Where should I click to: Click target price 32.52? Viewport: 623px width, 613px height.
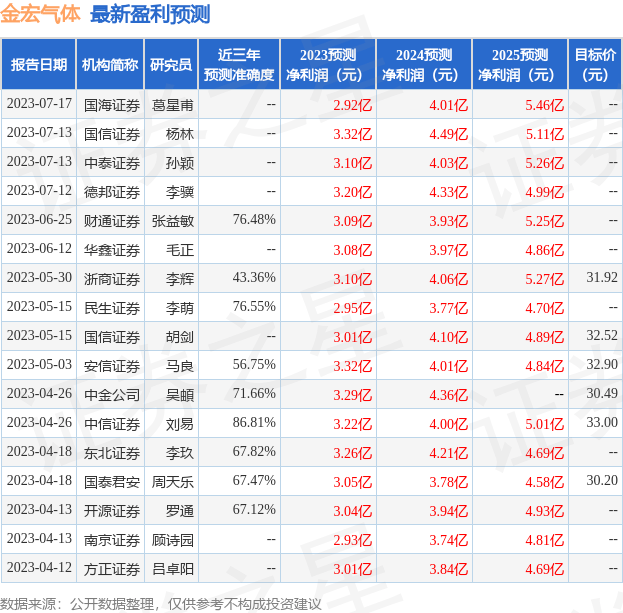tap(602, 336)
